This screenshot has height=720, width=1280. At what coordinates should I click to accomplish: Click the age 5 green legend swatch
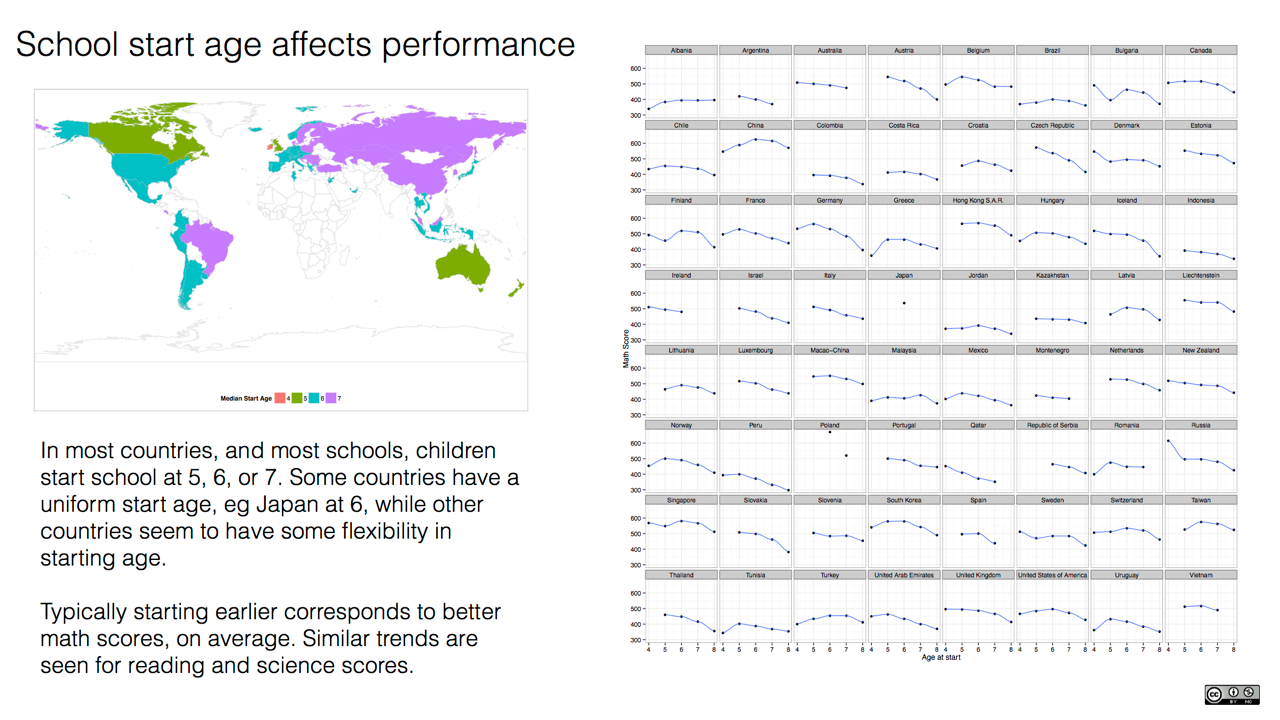297,398
